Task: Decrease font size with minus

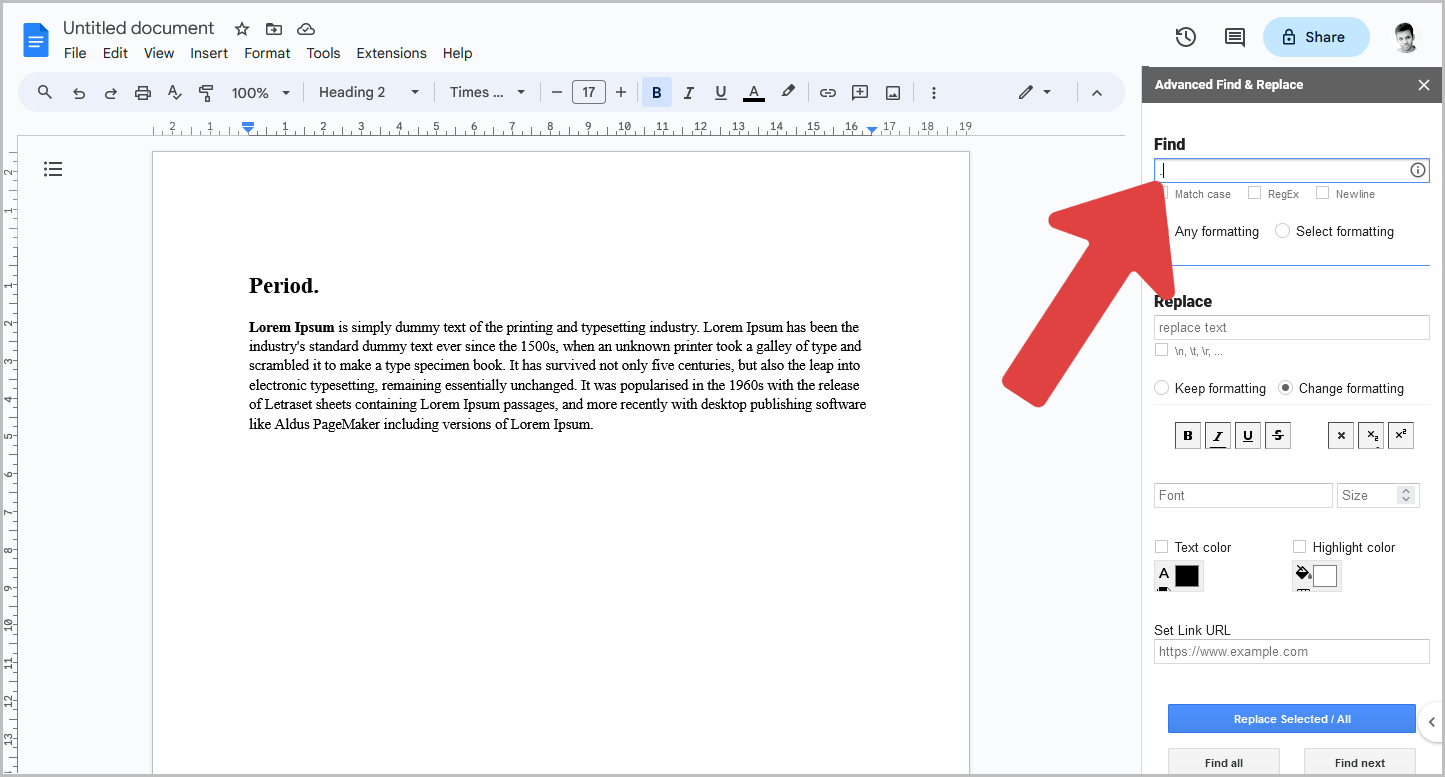Action: (557, 93)
